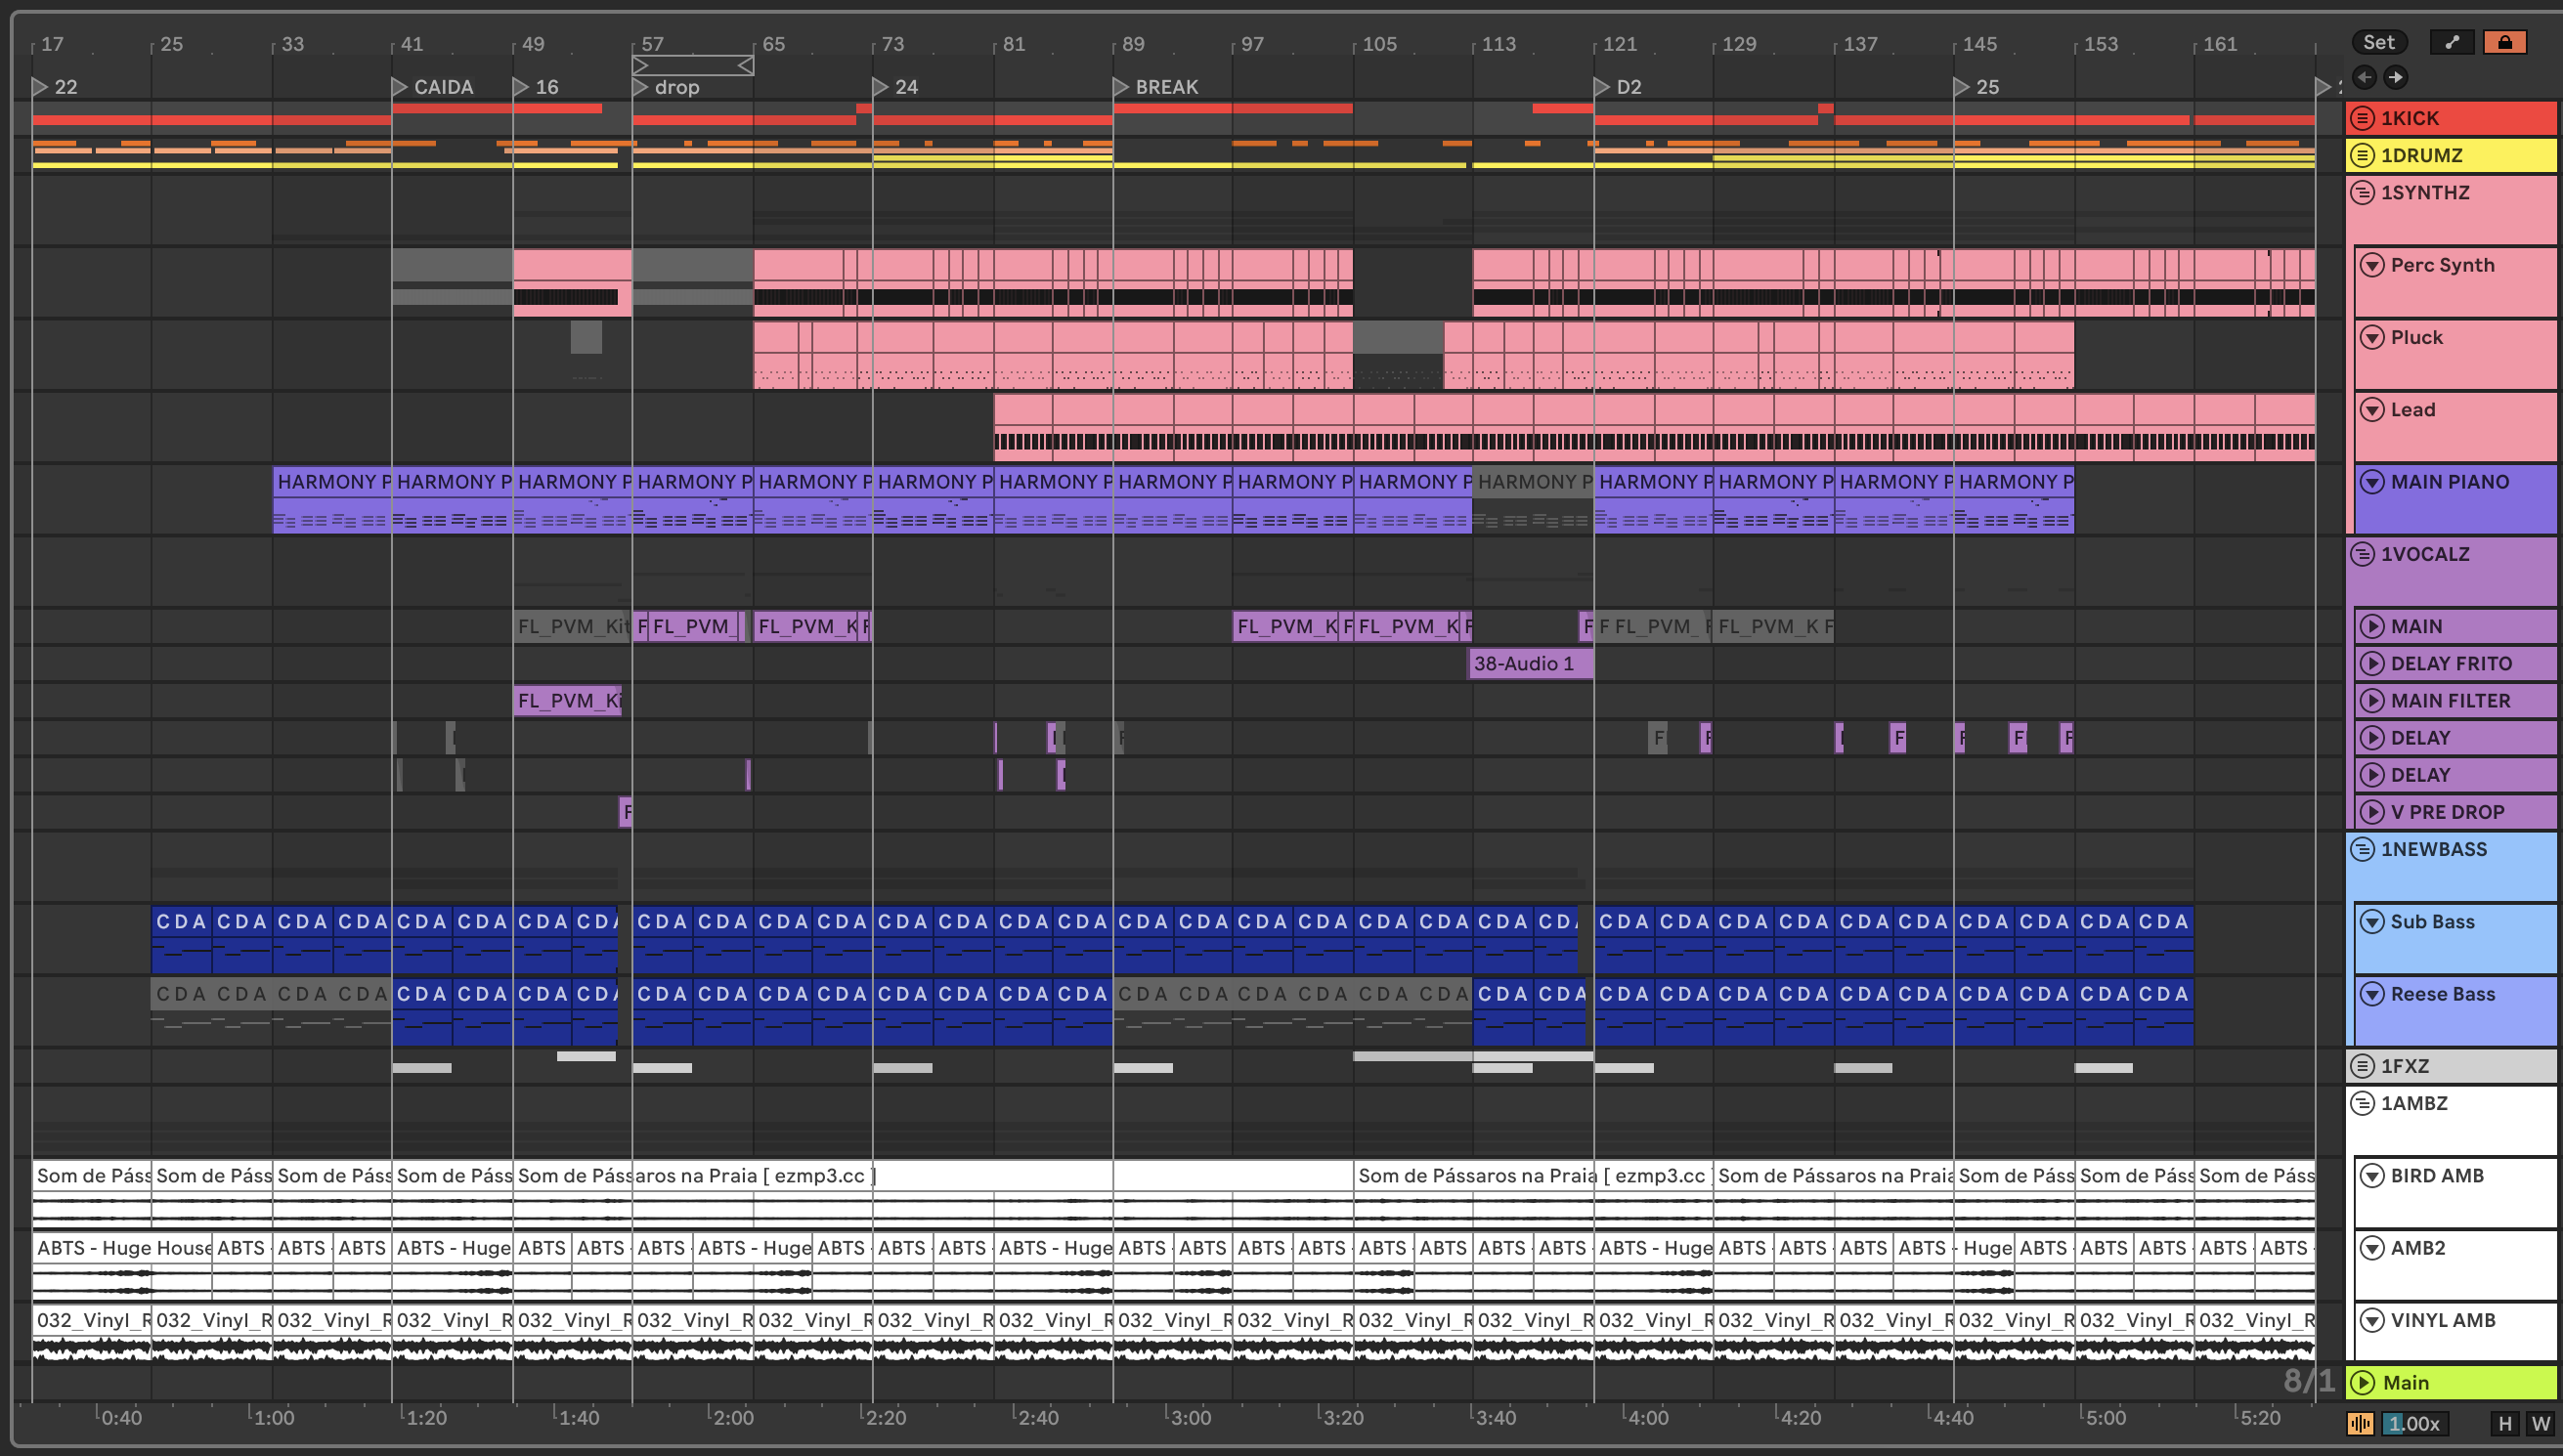Select the 38-Audio 1 clip

[x=1528, y=664]
